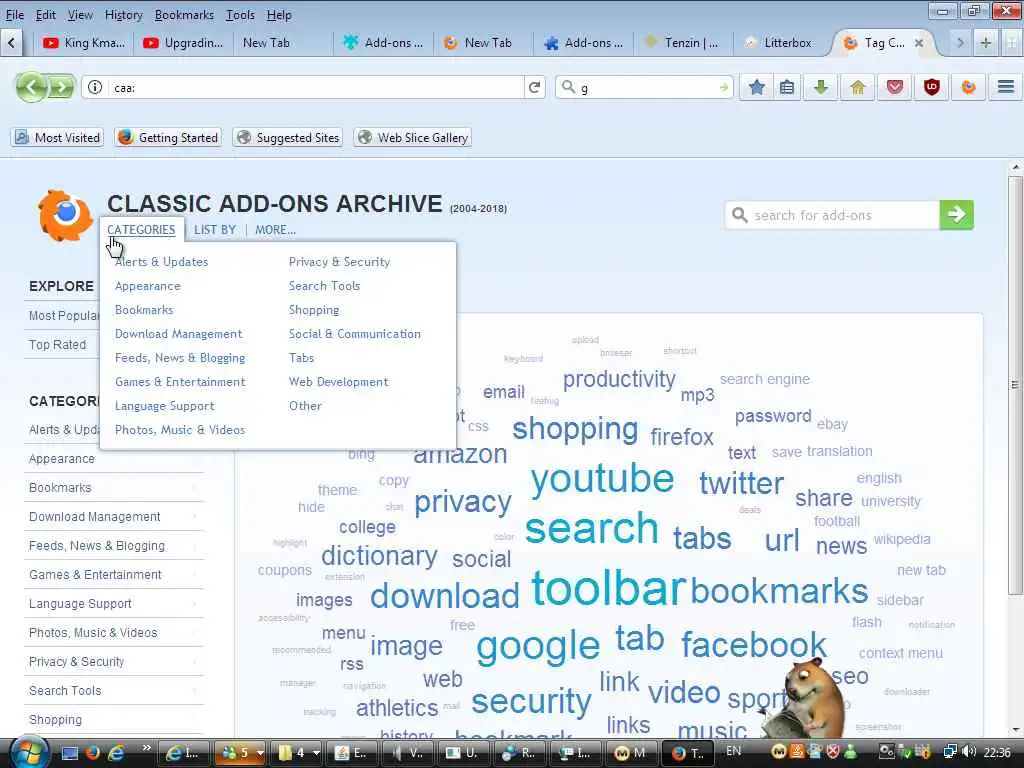Switch to the Litterbox tab

(x=780, y=43)
